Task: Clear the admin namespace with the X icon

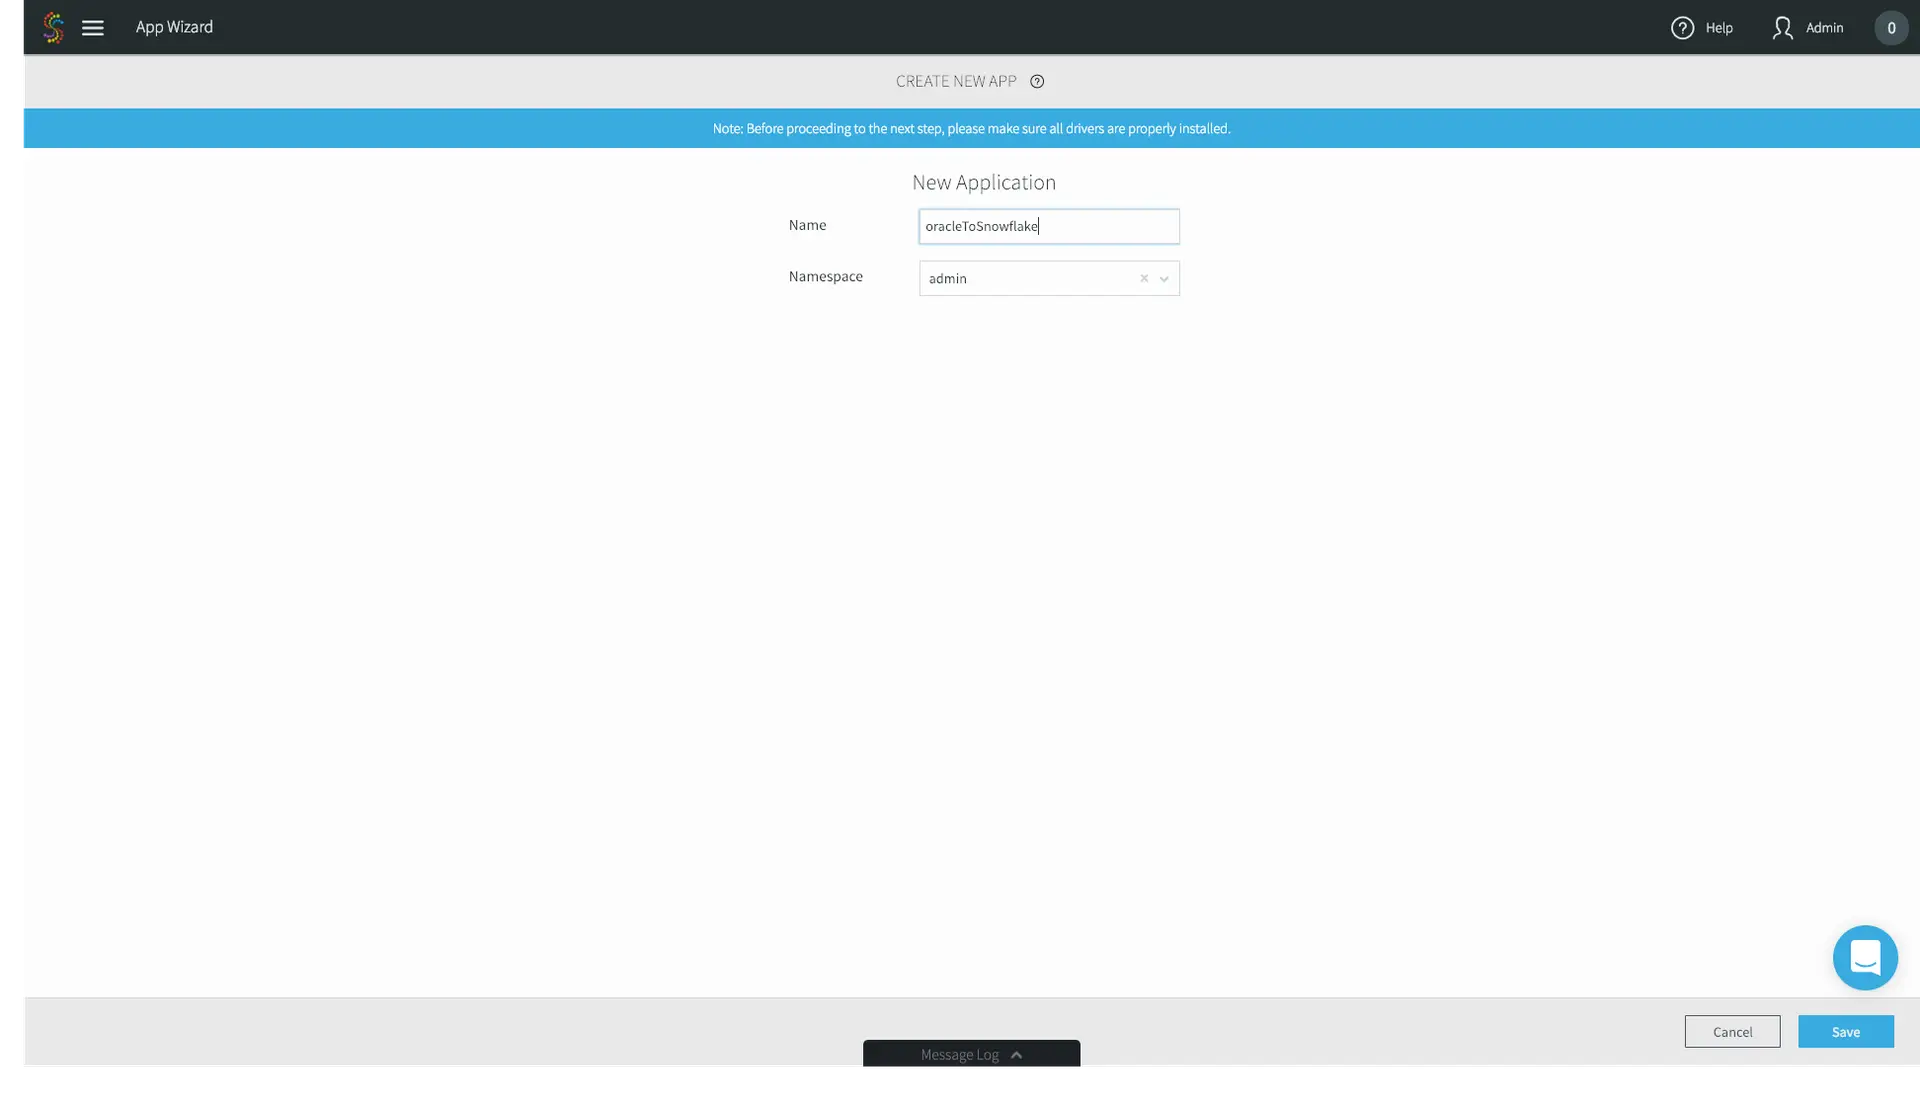Action: click(1144, 279)
